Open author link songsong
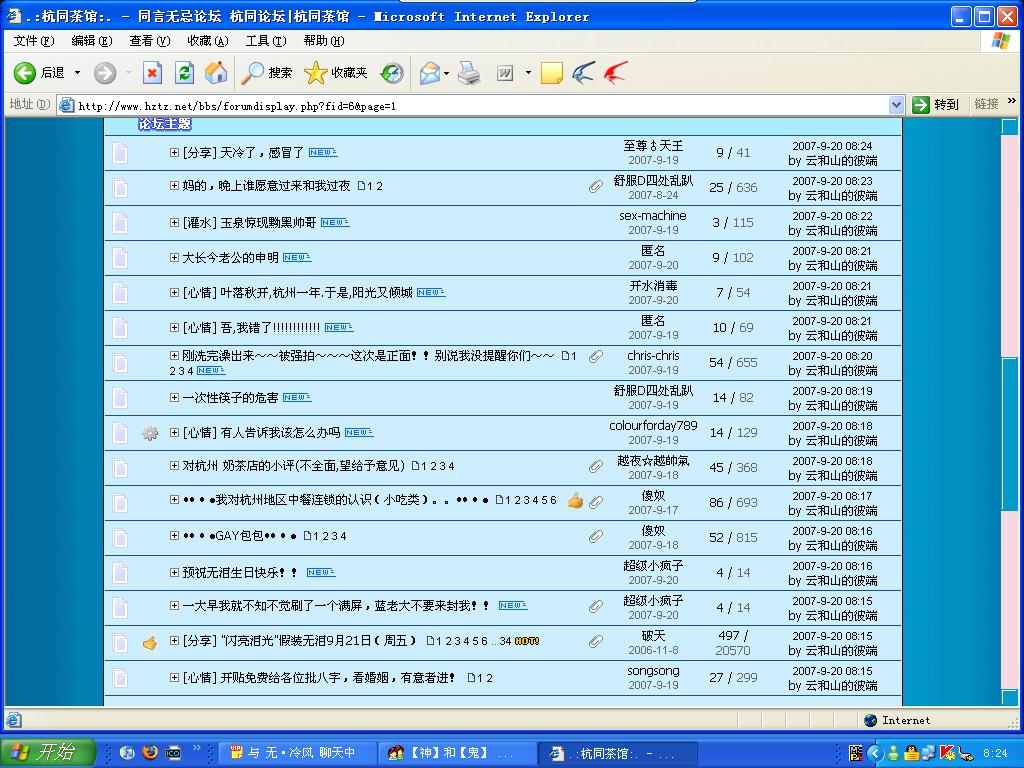This screenshot has height=768, width=1024. 653,671
